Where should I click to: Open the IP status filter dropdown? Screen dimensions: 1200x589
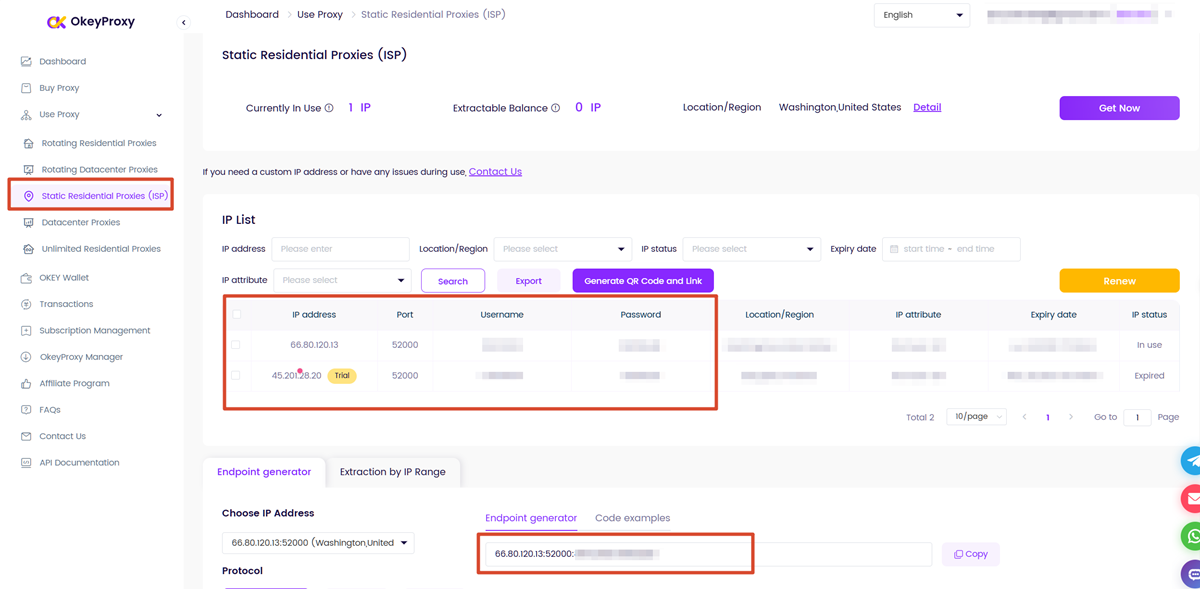(752, 249)
